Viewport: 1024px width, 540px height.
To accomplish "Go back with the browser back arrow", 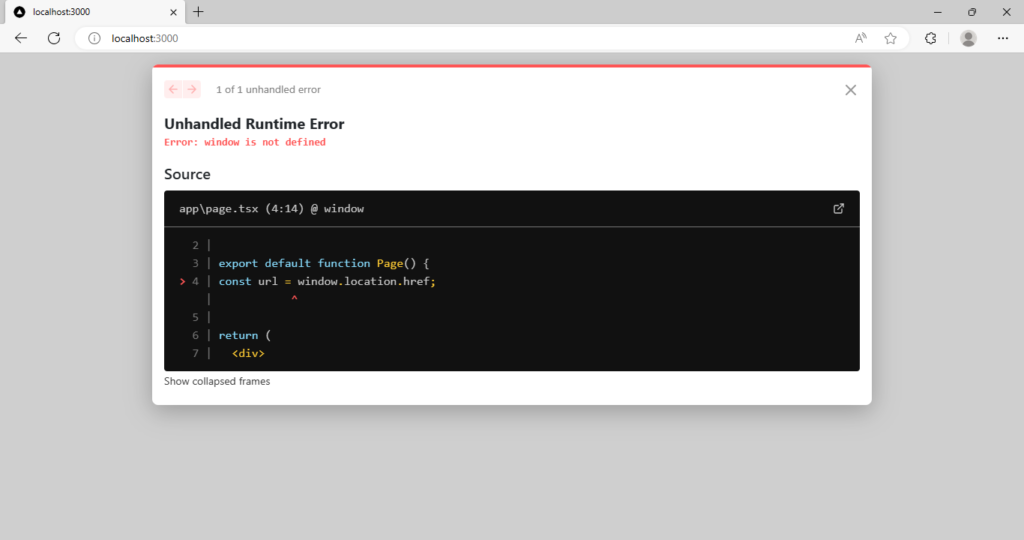I will [21, 38].
